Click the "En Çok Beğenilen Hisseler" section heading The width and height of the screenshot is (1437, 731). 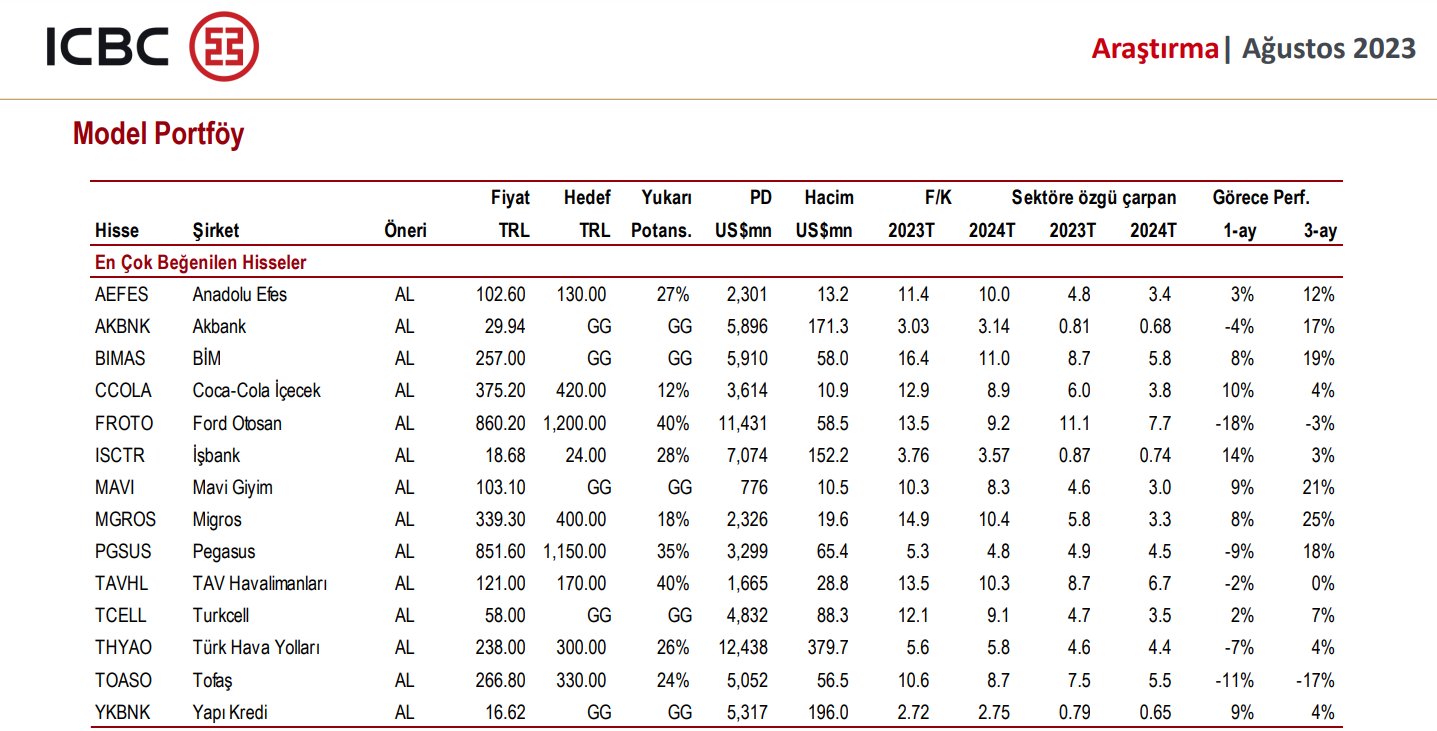coord(200,263)
